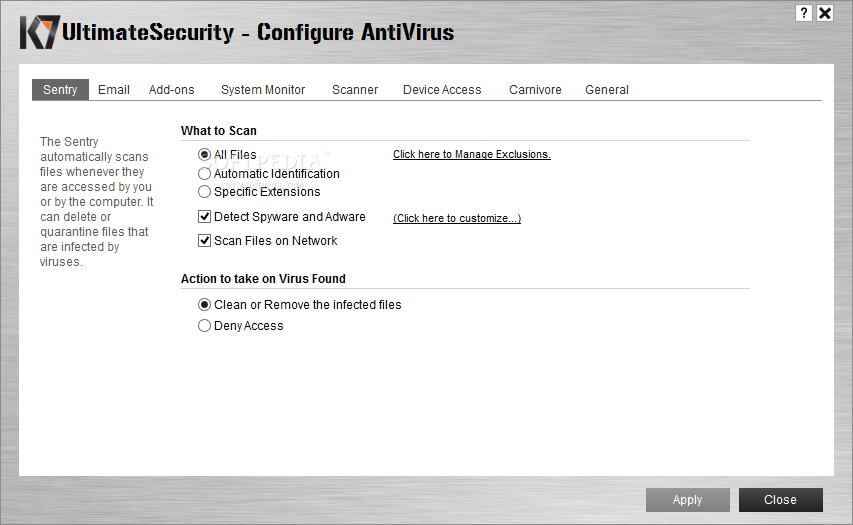Viewport: 853px width, 525px height.
Task: Toggle Detect Spyware and Adware checkbox
Action: 204,217
